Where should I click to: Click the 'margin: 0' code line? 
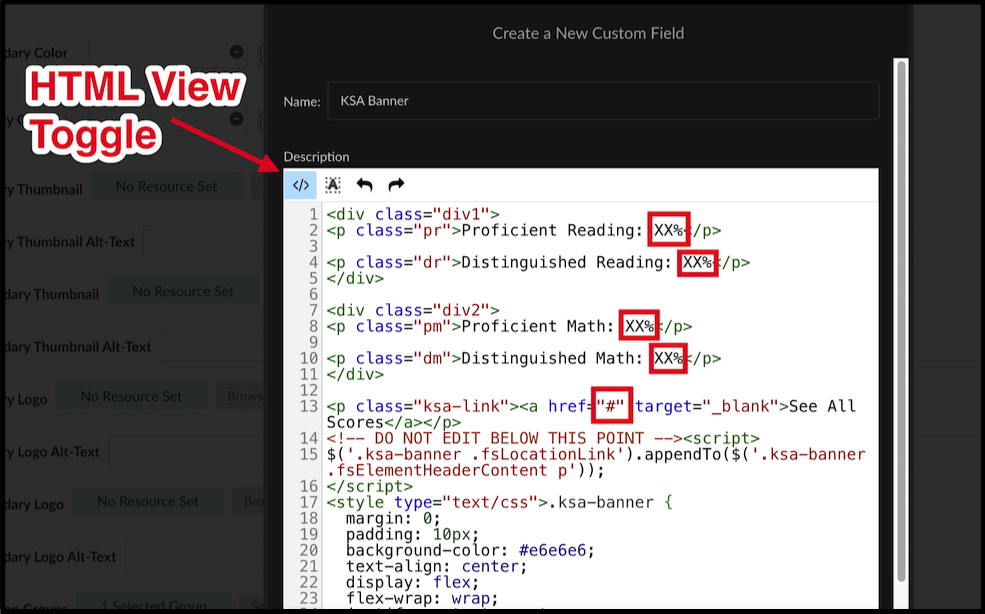[x=393, y=518]
